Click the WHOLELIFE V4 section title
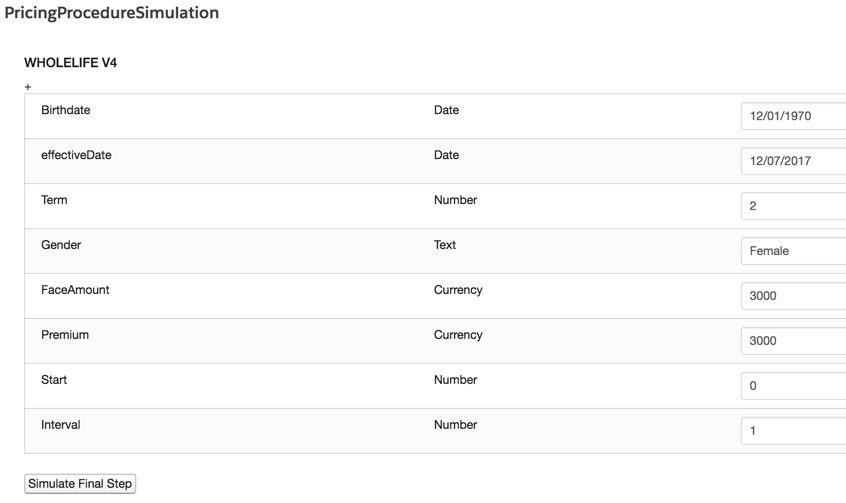 [x=71, y=63]
